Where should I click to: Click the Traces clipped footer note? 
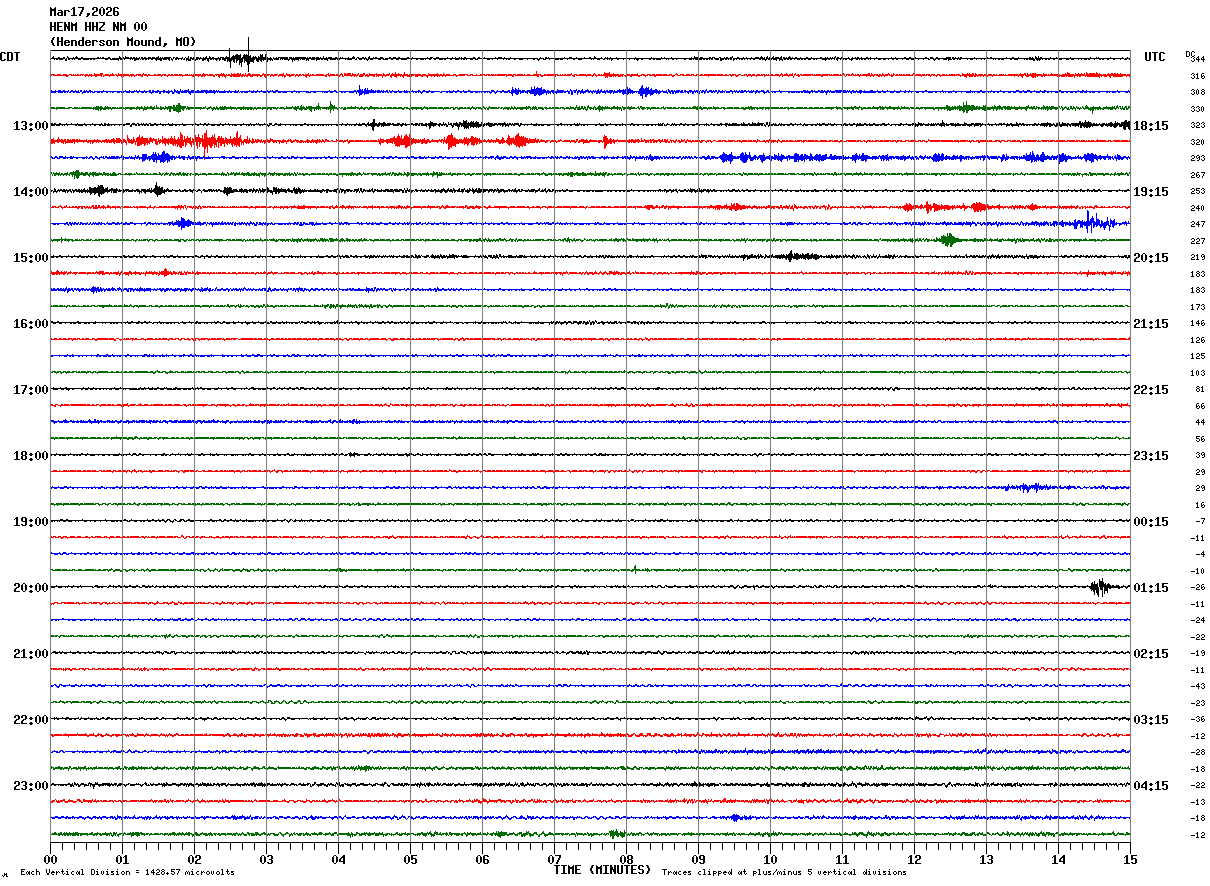click(x=784, y=872)
